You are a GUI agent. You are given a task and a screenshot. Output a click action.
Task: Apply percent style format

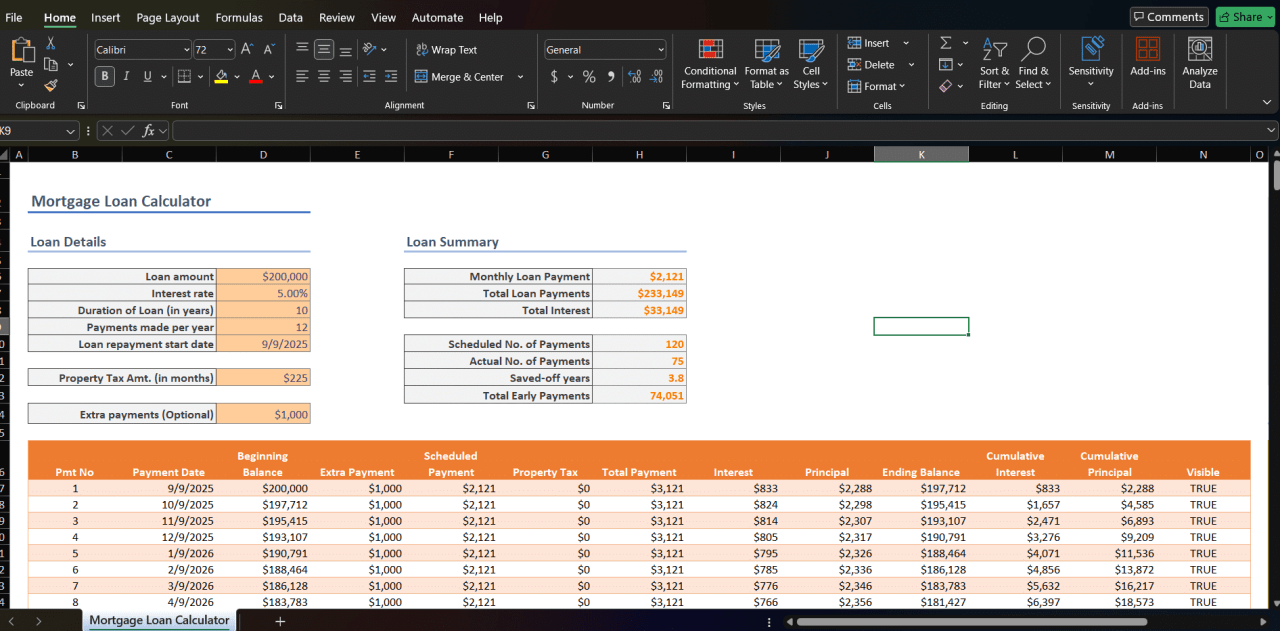pos(589,76)
